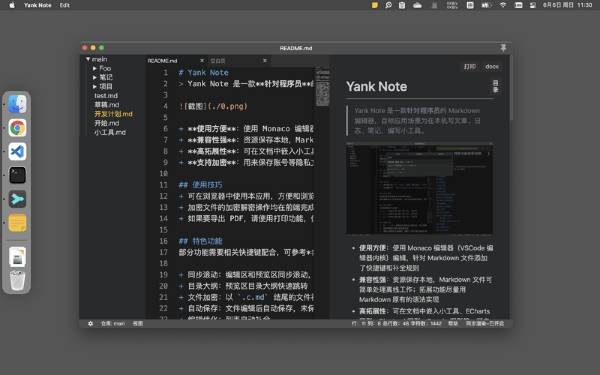
Task: Open the 视图 menu in the status bar
Action: [x=138, y=323]
